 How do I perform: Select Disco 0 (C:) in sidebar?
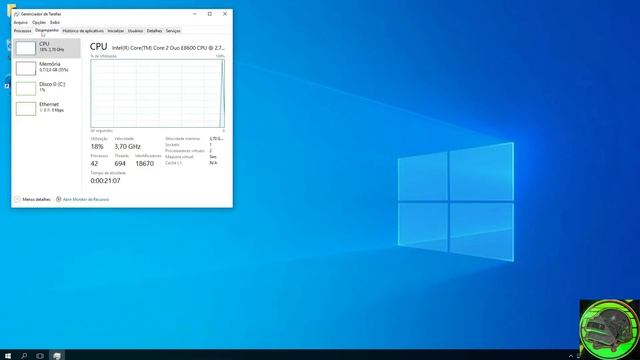click(x=47, y=88)
